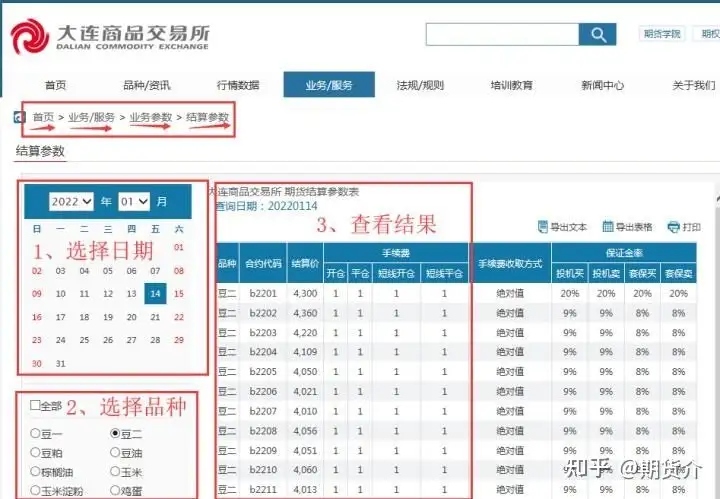Select highlighted calendar date 14
This screenshot has height=499, width=720.
tap(155, 293)
